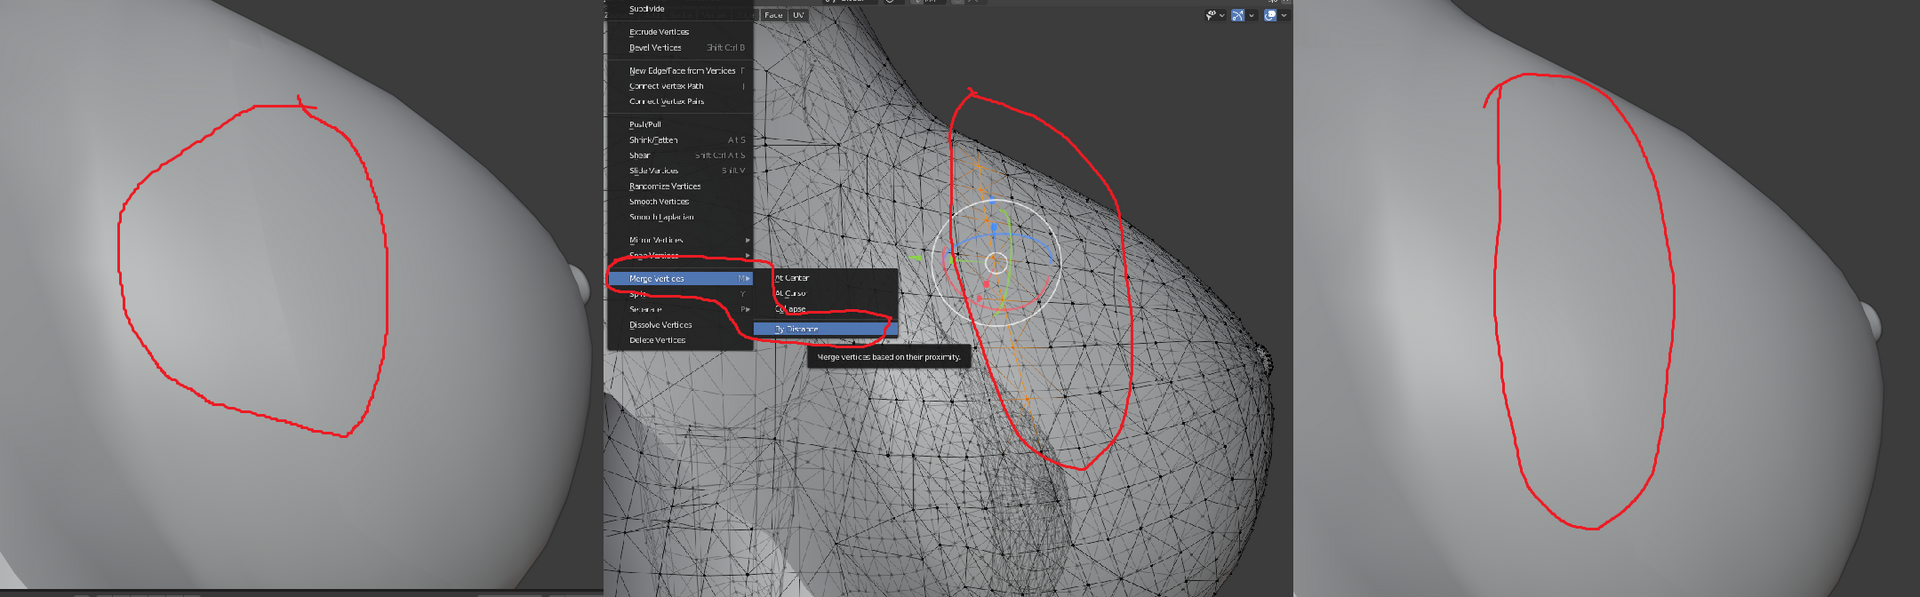The width and height of the screenshot is (1920, 597).
Task: Open the gizmo options dropdown arrow
Action: coord(1251,16)
